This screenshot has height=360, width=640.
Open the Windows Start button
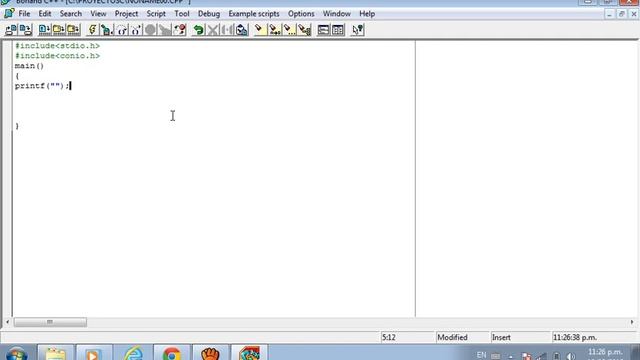click(x=17, y=353)
